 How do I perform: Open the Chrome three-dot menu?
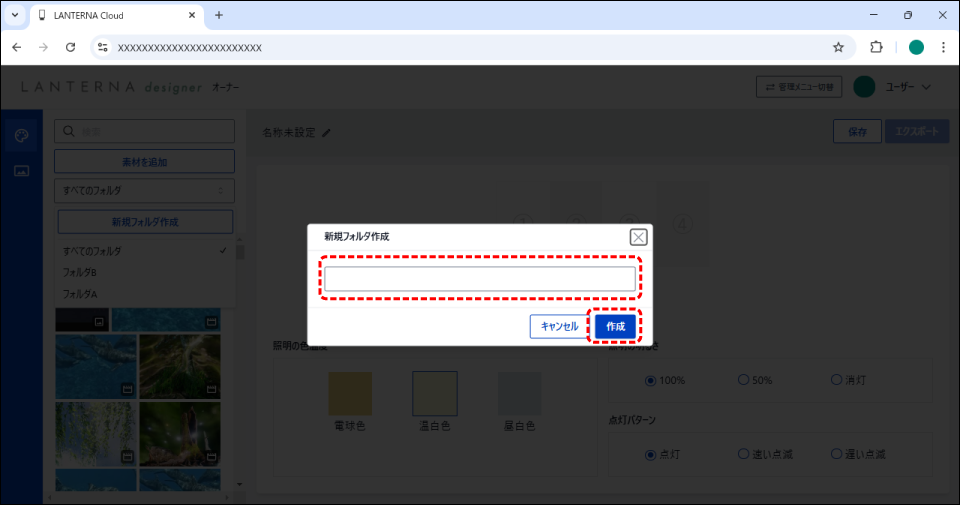coord(943,47)
